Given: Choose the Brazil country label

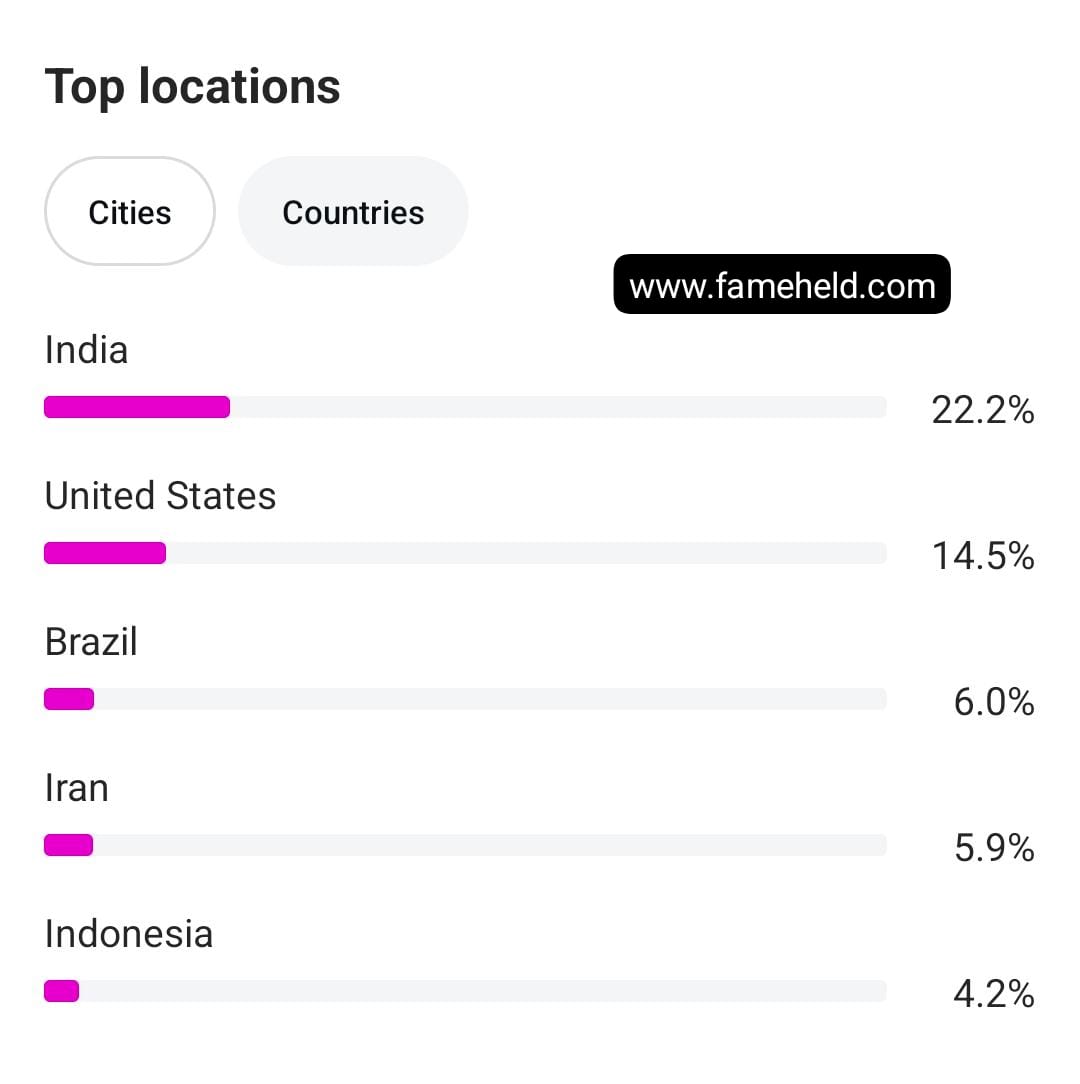Looking at the screenshot, I should click(x=91, y=642).
